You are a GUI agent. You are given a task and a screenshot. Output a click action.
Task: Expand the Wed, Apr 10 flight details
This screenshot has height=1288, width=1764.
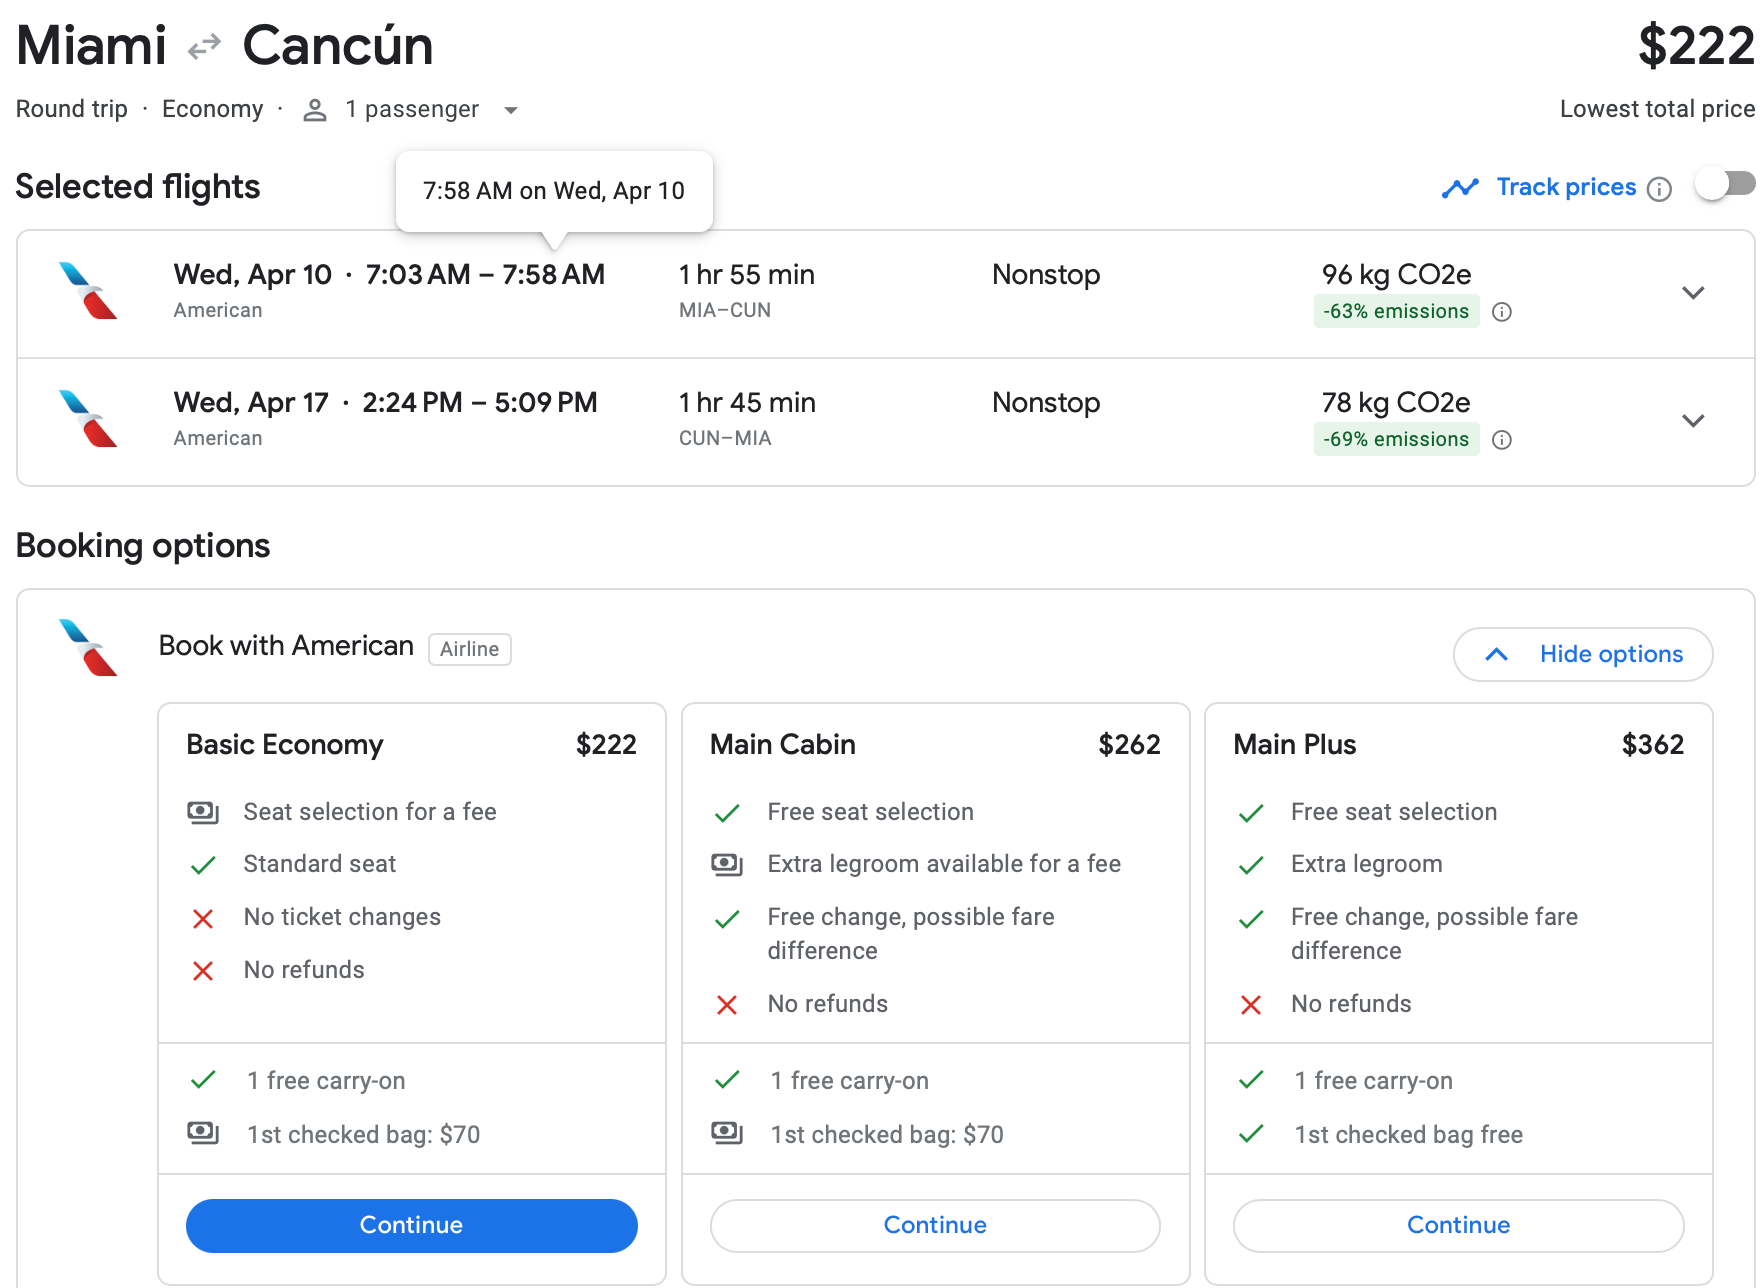tap(1692, 293)
